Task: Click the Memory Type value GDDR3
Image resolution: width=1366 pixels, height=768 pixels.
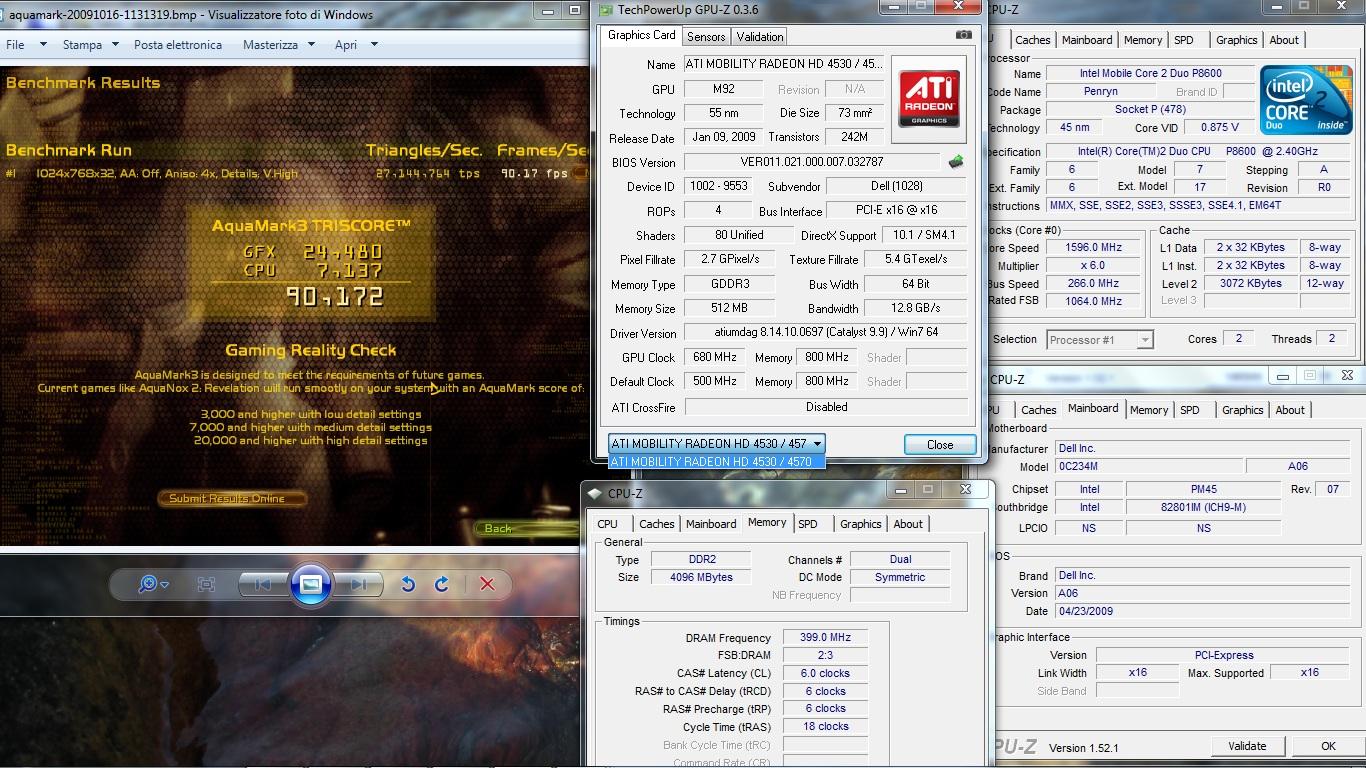Action: coord(729,284)
